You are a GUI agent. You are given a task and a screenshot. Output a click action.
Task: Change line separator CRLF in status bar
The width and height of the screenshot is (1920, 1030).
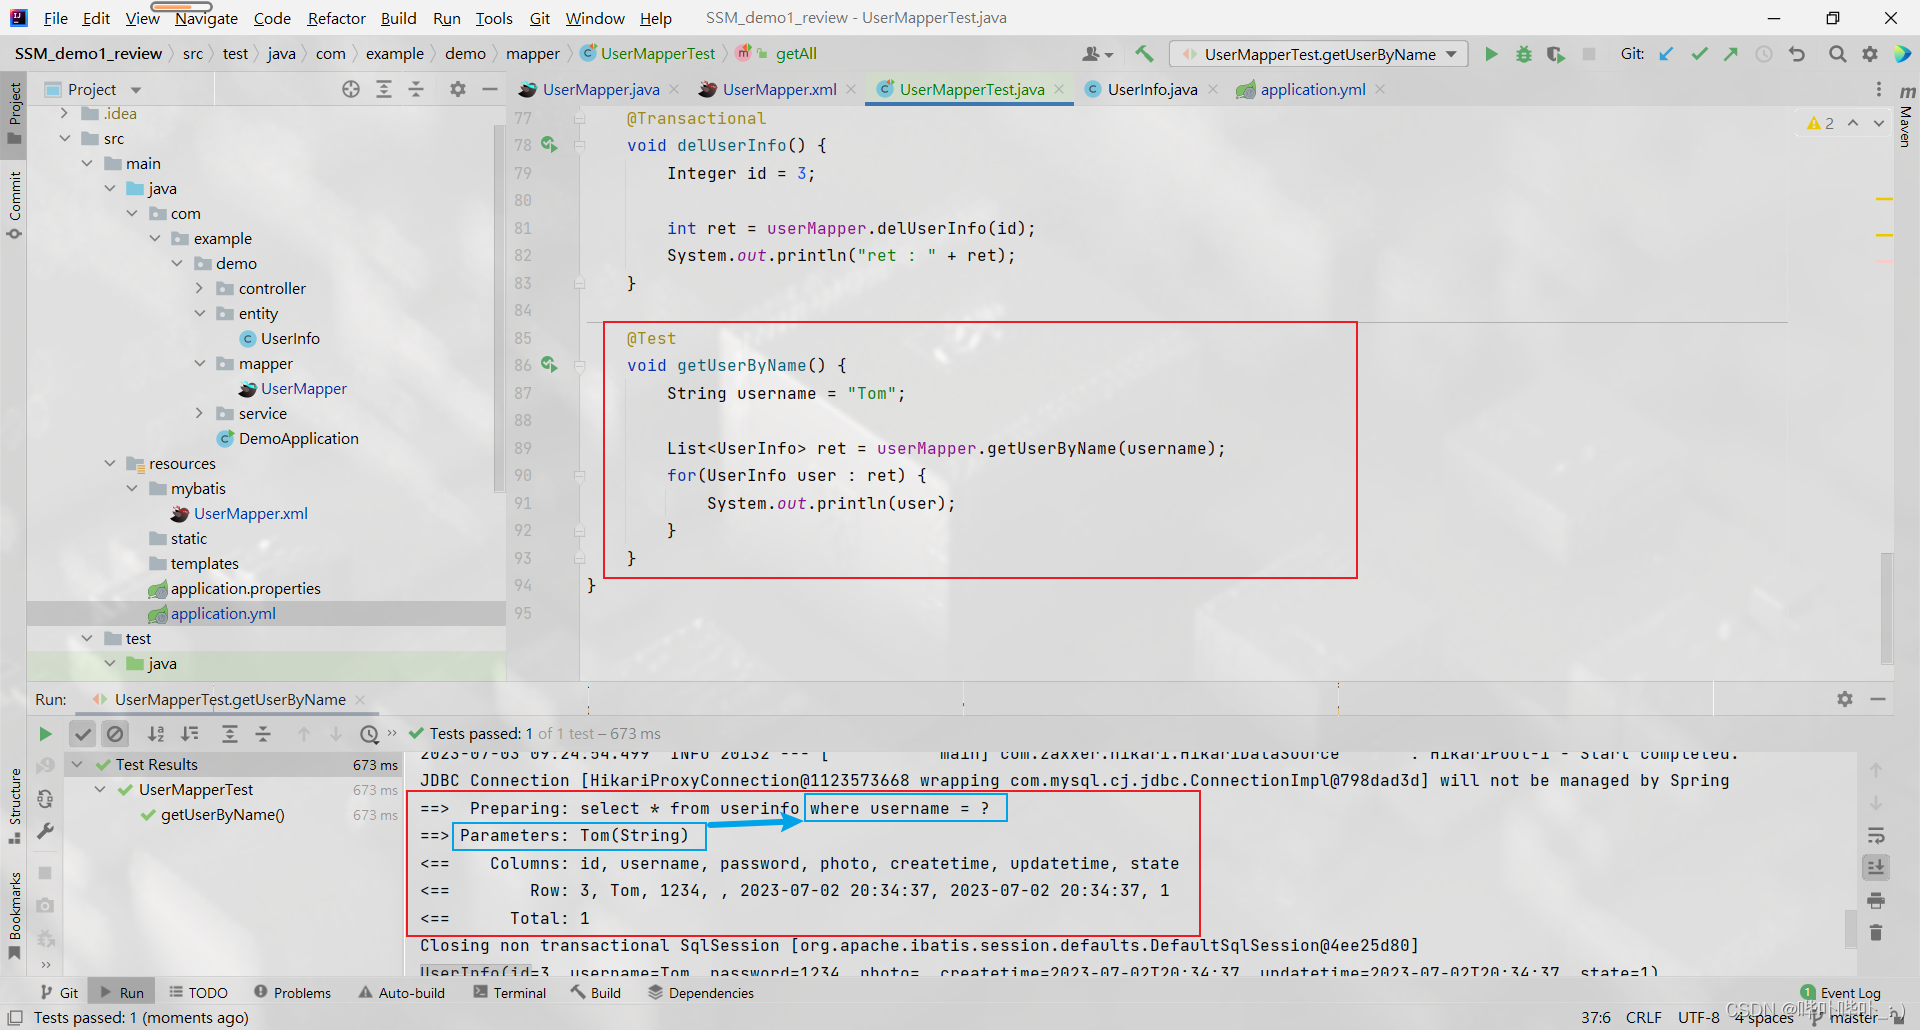pyautogui.click(x=1644, y=1017)
